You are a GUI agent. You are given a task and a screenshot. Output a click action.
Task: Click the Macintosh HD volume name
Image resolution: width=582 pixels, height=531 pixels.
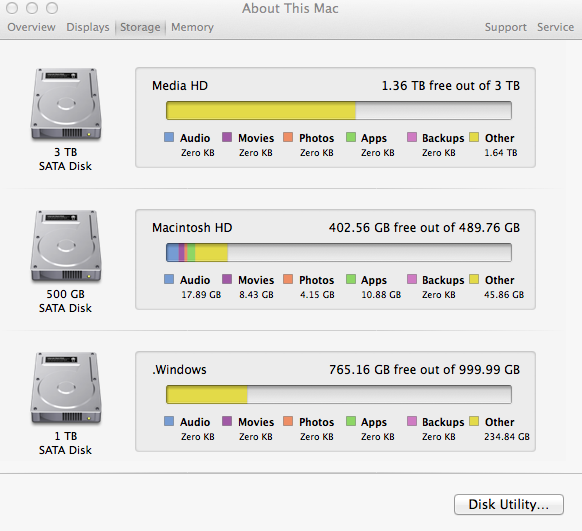(x=192, y=227)
